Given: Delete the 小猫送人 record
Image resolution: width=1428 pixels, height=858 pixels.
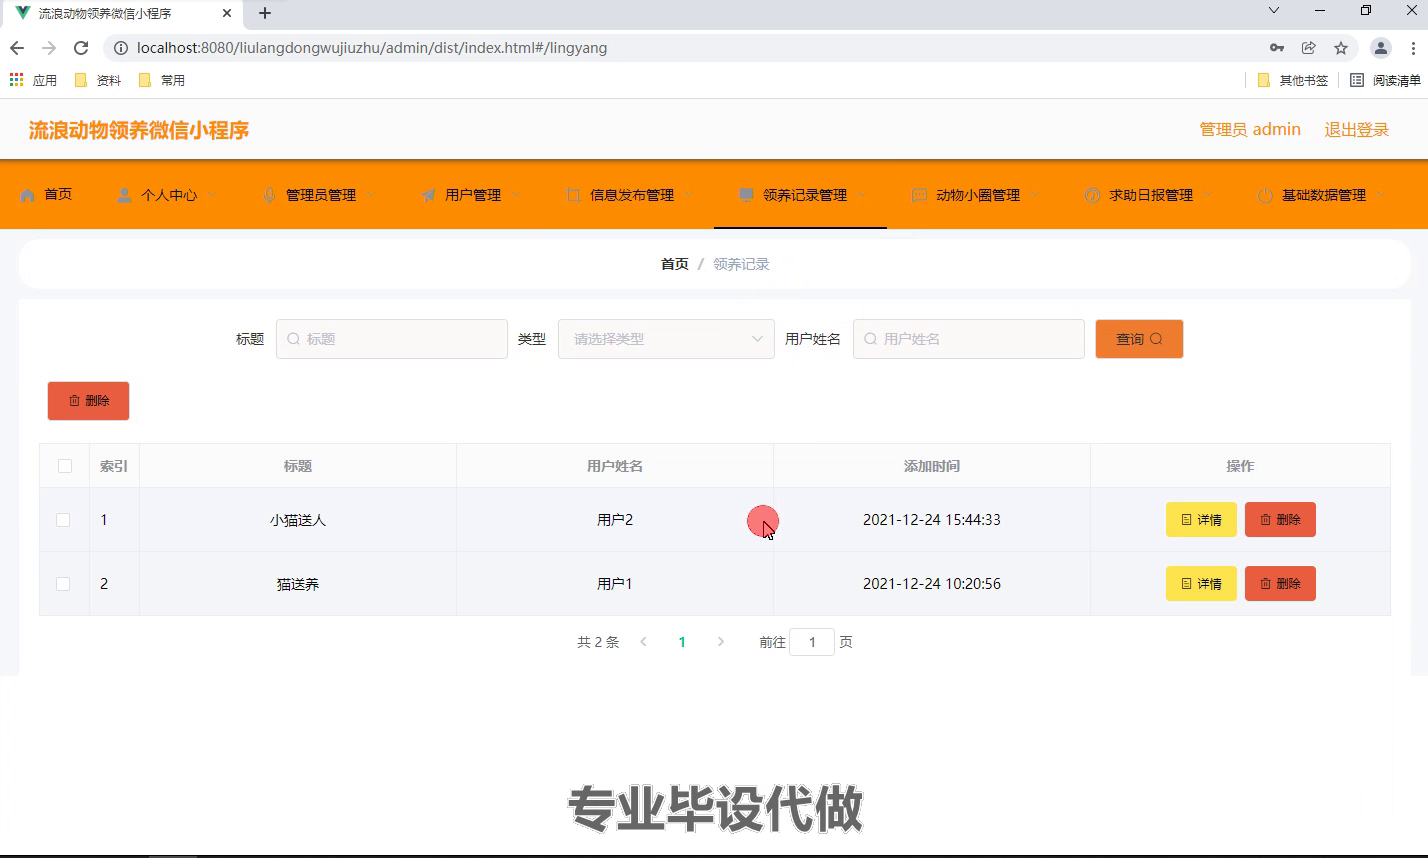Looking at the screenshot, I should (1280, 520).
